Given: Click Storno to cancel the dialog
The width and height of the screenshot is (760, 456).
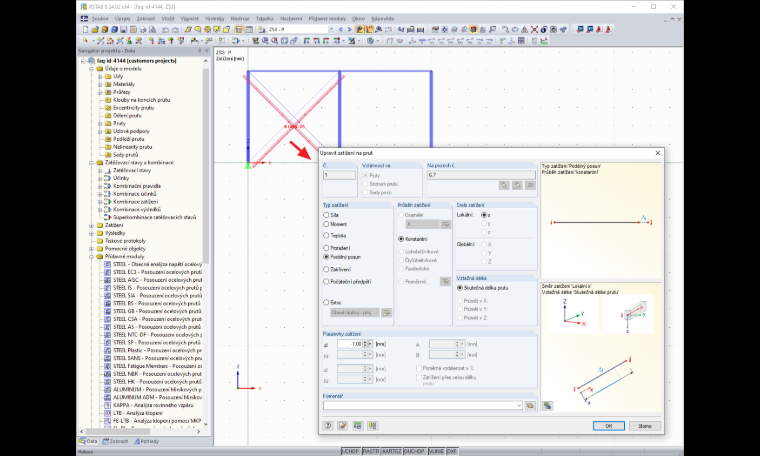Looking at the screenshot, I should (645, 426).
